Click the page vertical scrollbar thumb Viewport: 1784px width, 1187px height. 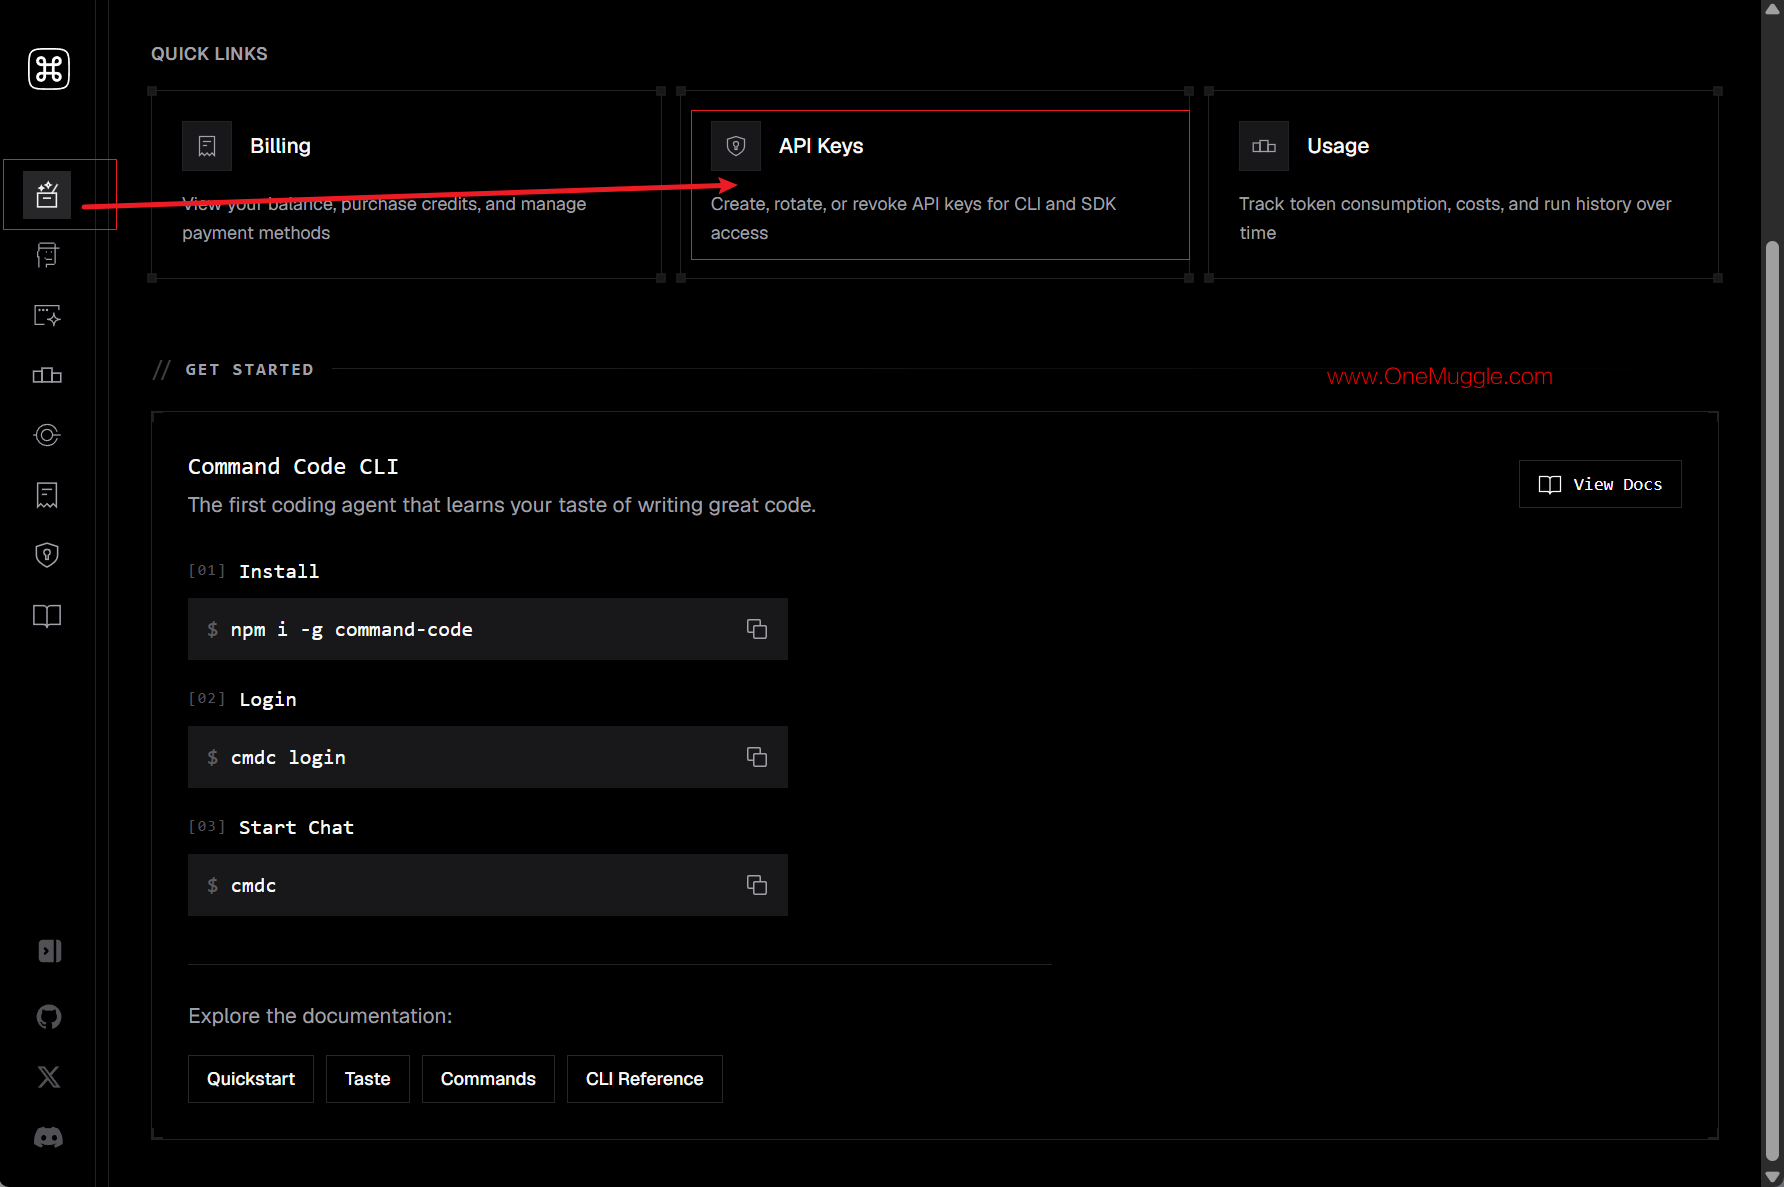point(1772,700)
